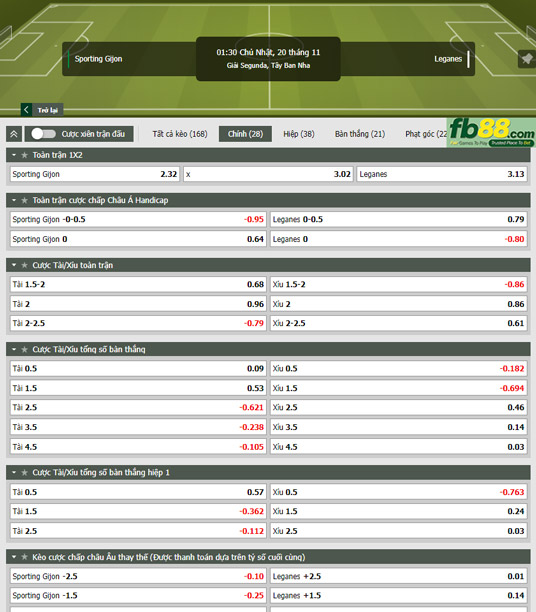This screenshot has height=612, width=536.
Task: Select Xỉu 4.5 at 0.03
Action: coord(399,447)
